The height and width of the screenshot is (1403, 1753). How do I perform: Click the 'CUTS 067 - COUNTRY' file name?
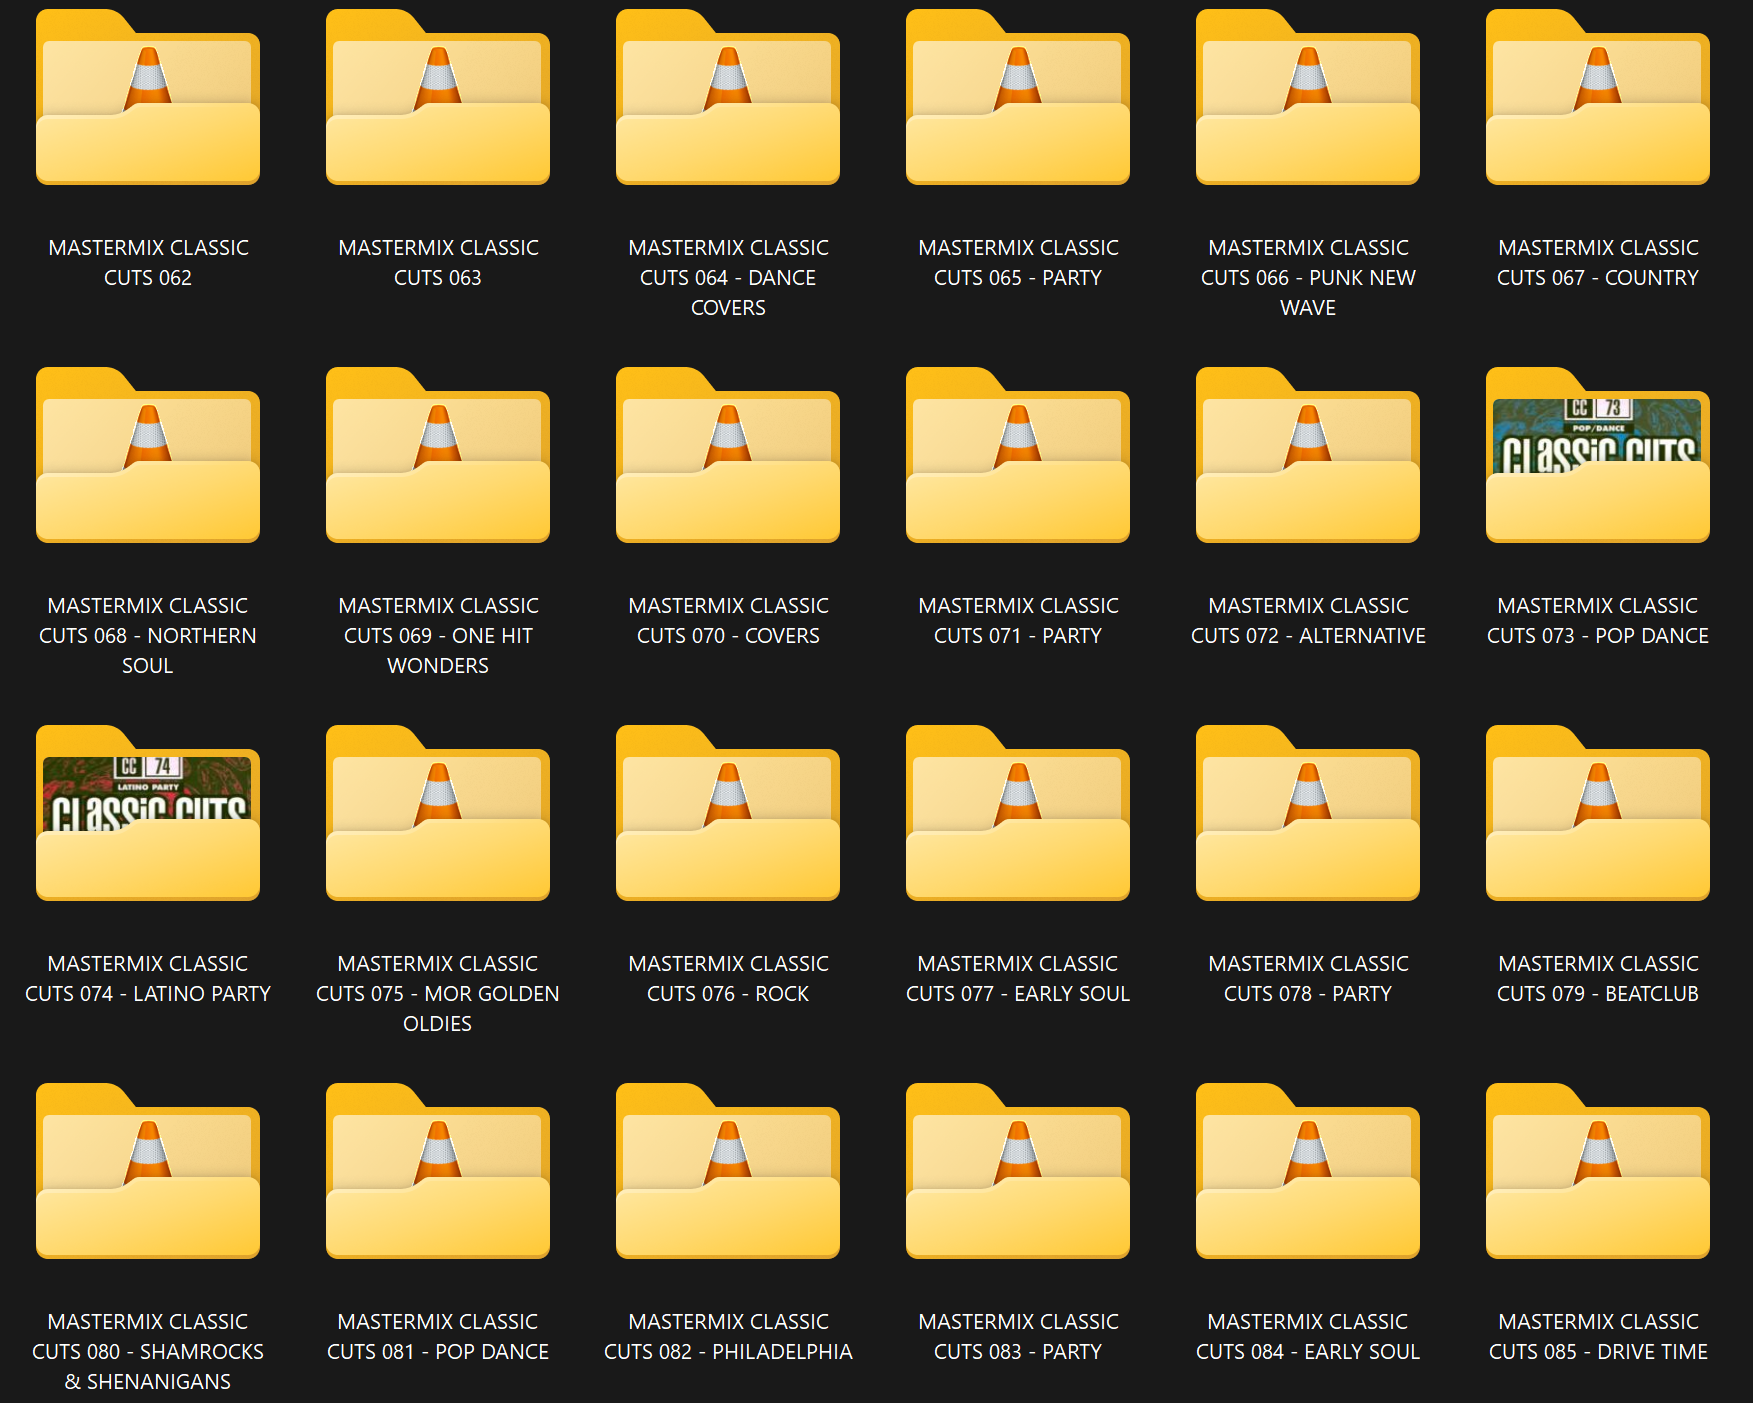(1598, 277)
